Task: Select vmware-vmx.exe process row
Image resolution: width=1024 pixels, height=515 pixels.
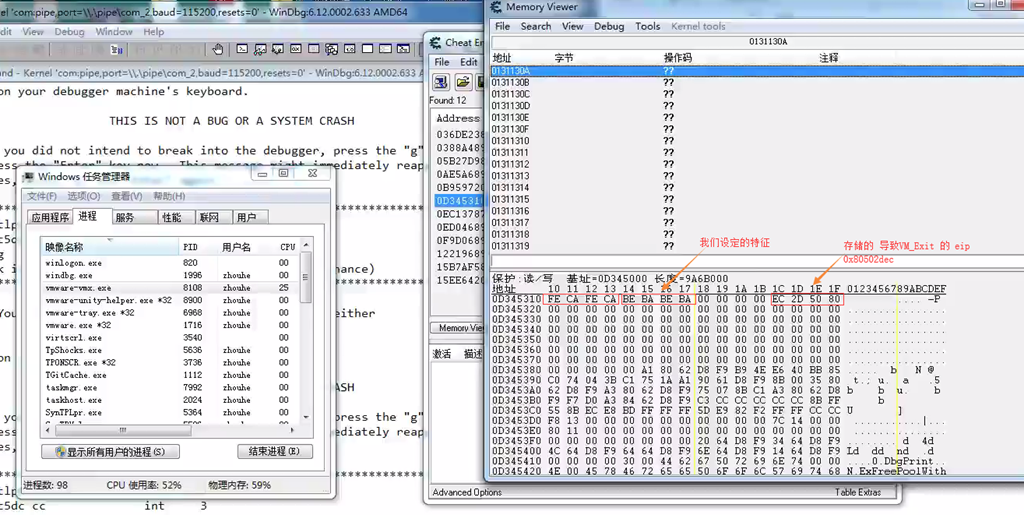Action: [170, 288]
